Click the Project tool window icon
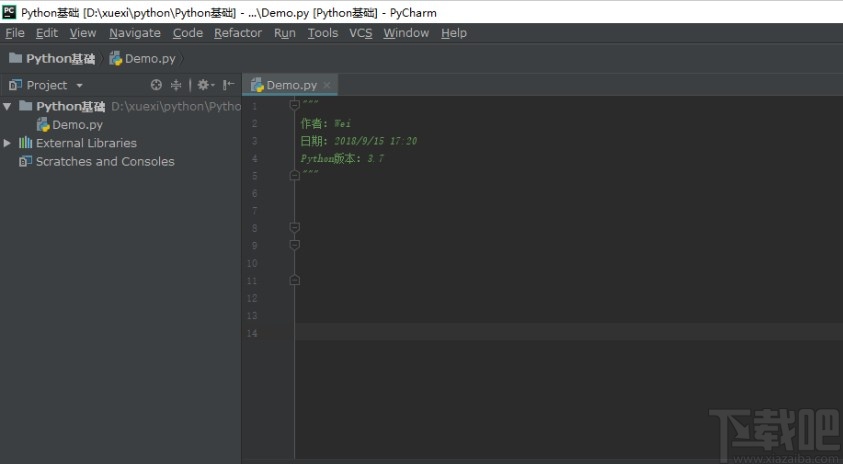This screenshot has height=464, width=843. (x=16, y=85)
